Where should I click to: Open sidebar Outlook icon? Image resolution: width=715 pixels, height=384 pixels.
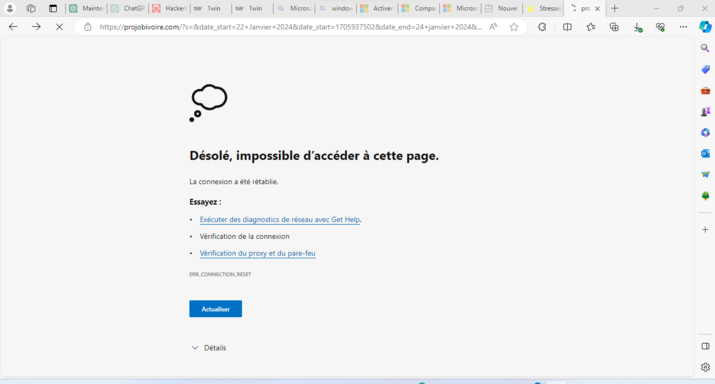[705, 153]
